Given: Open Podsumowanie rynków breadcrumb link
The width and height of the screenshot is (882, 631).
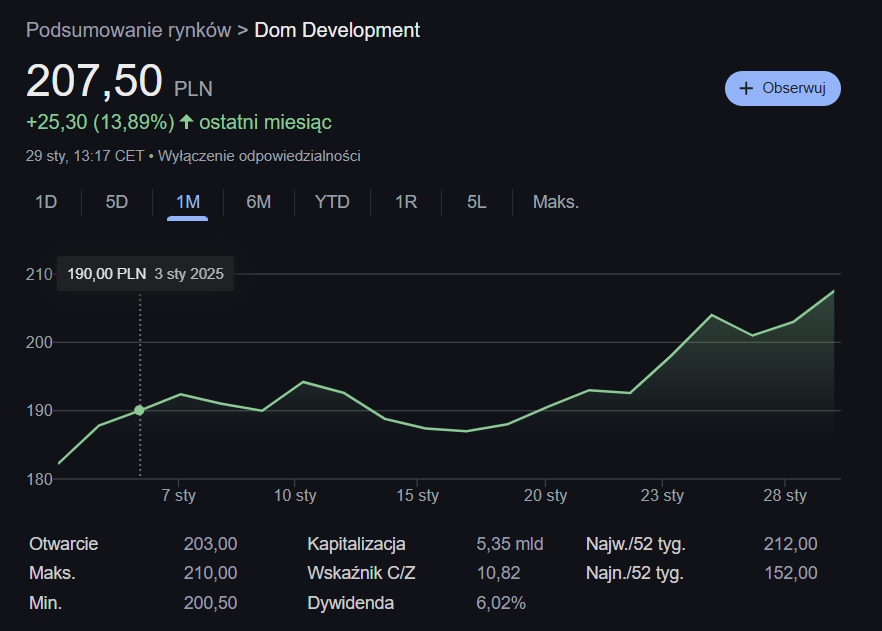Looking at the screenshot, I should point(128,30).
